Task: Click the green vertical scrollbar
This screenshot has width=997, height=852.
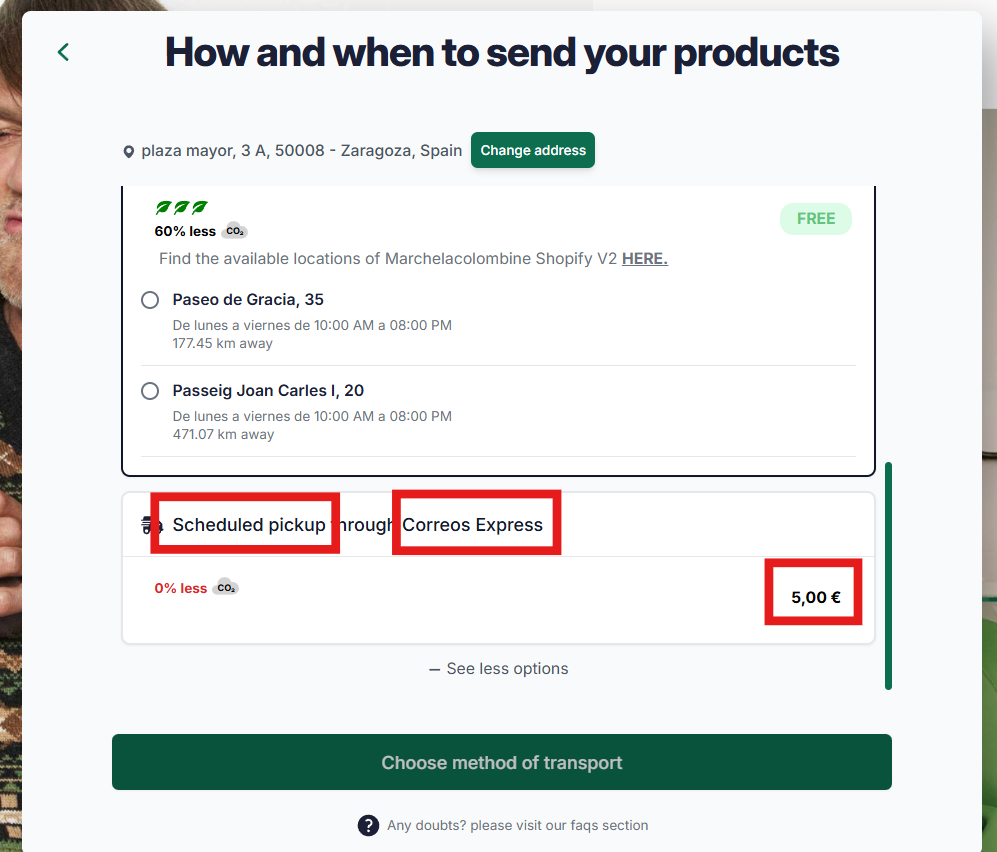Action: [888, 576]
